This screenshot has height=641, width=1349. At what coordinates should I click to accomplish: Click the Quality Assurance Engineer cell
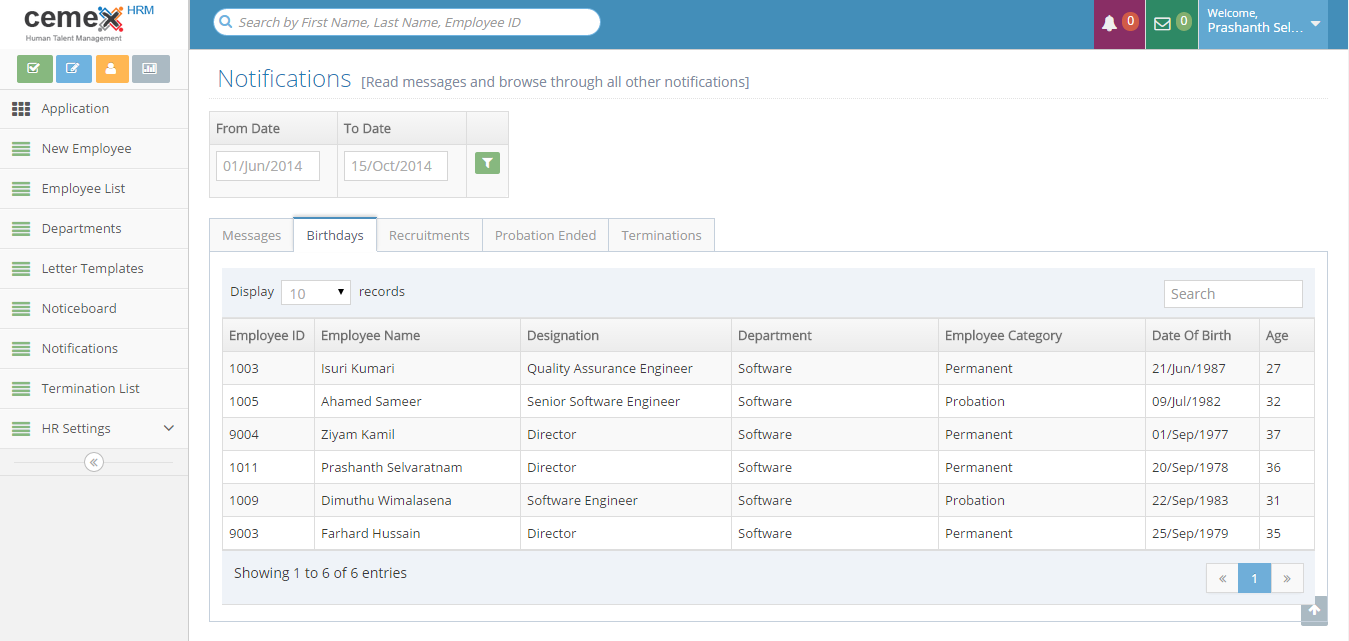click(626, 368)
